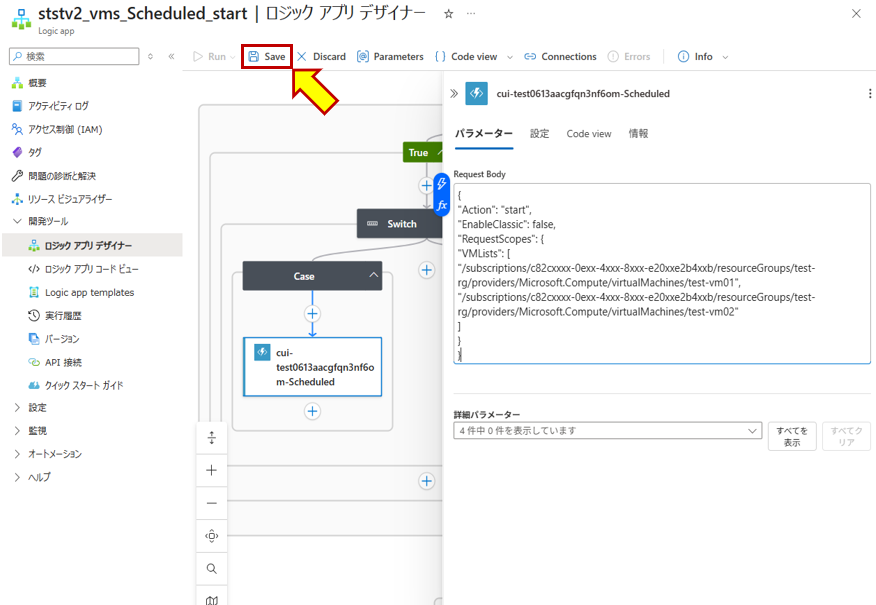876x605 pixels.
Task: Favorite this Logic app with star icon
Action: [x=448, y=14]
